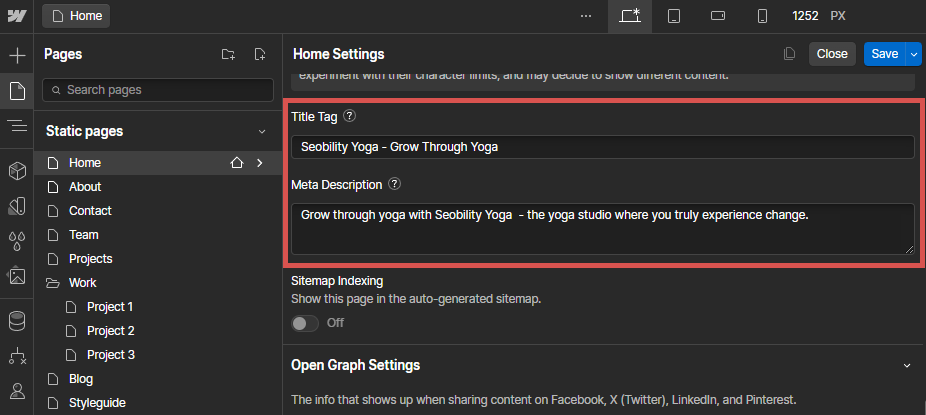This screenshot has height=415, width=926.
Task: Open the Navigator panel icon
Action: (17, 126)
